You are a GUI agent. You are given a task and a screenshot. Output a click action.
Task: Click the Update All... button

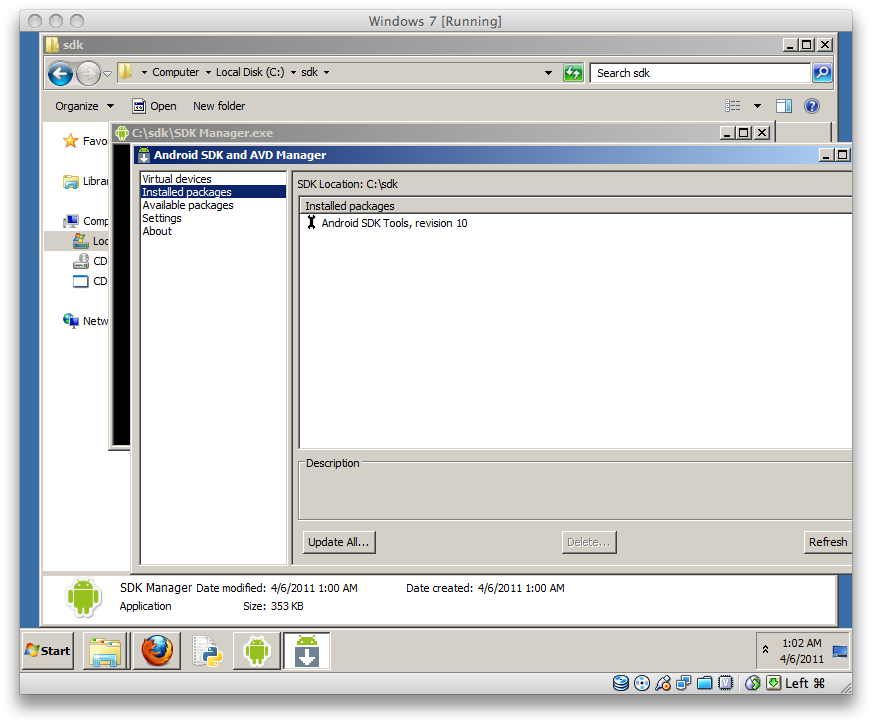pos(339,542)
